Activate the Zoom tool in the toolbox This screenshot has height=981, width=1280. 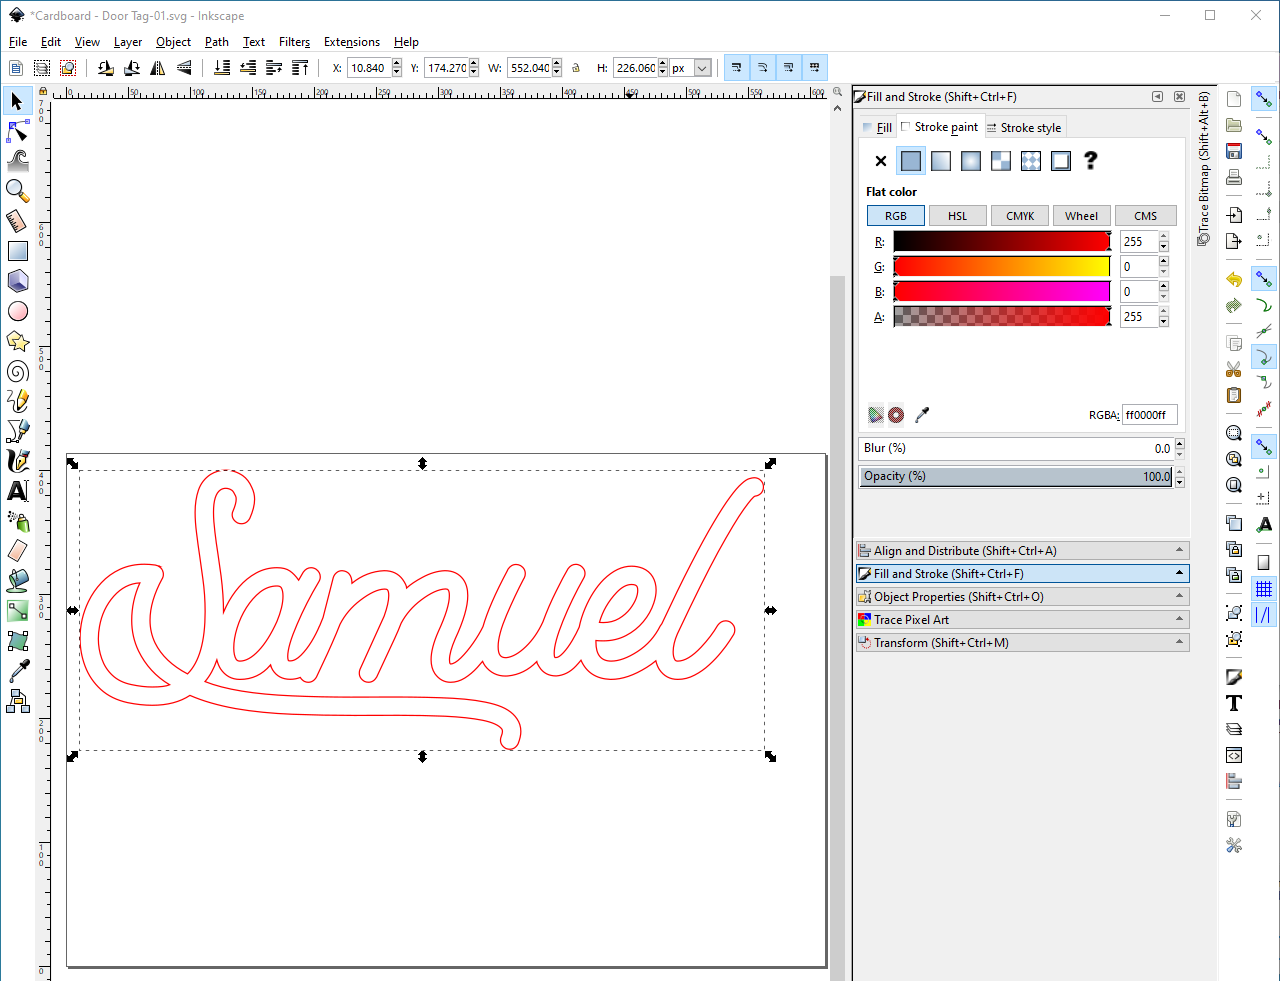point(18,191)
